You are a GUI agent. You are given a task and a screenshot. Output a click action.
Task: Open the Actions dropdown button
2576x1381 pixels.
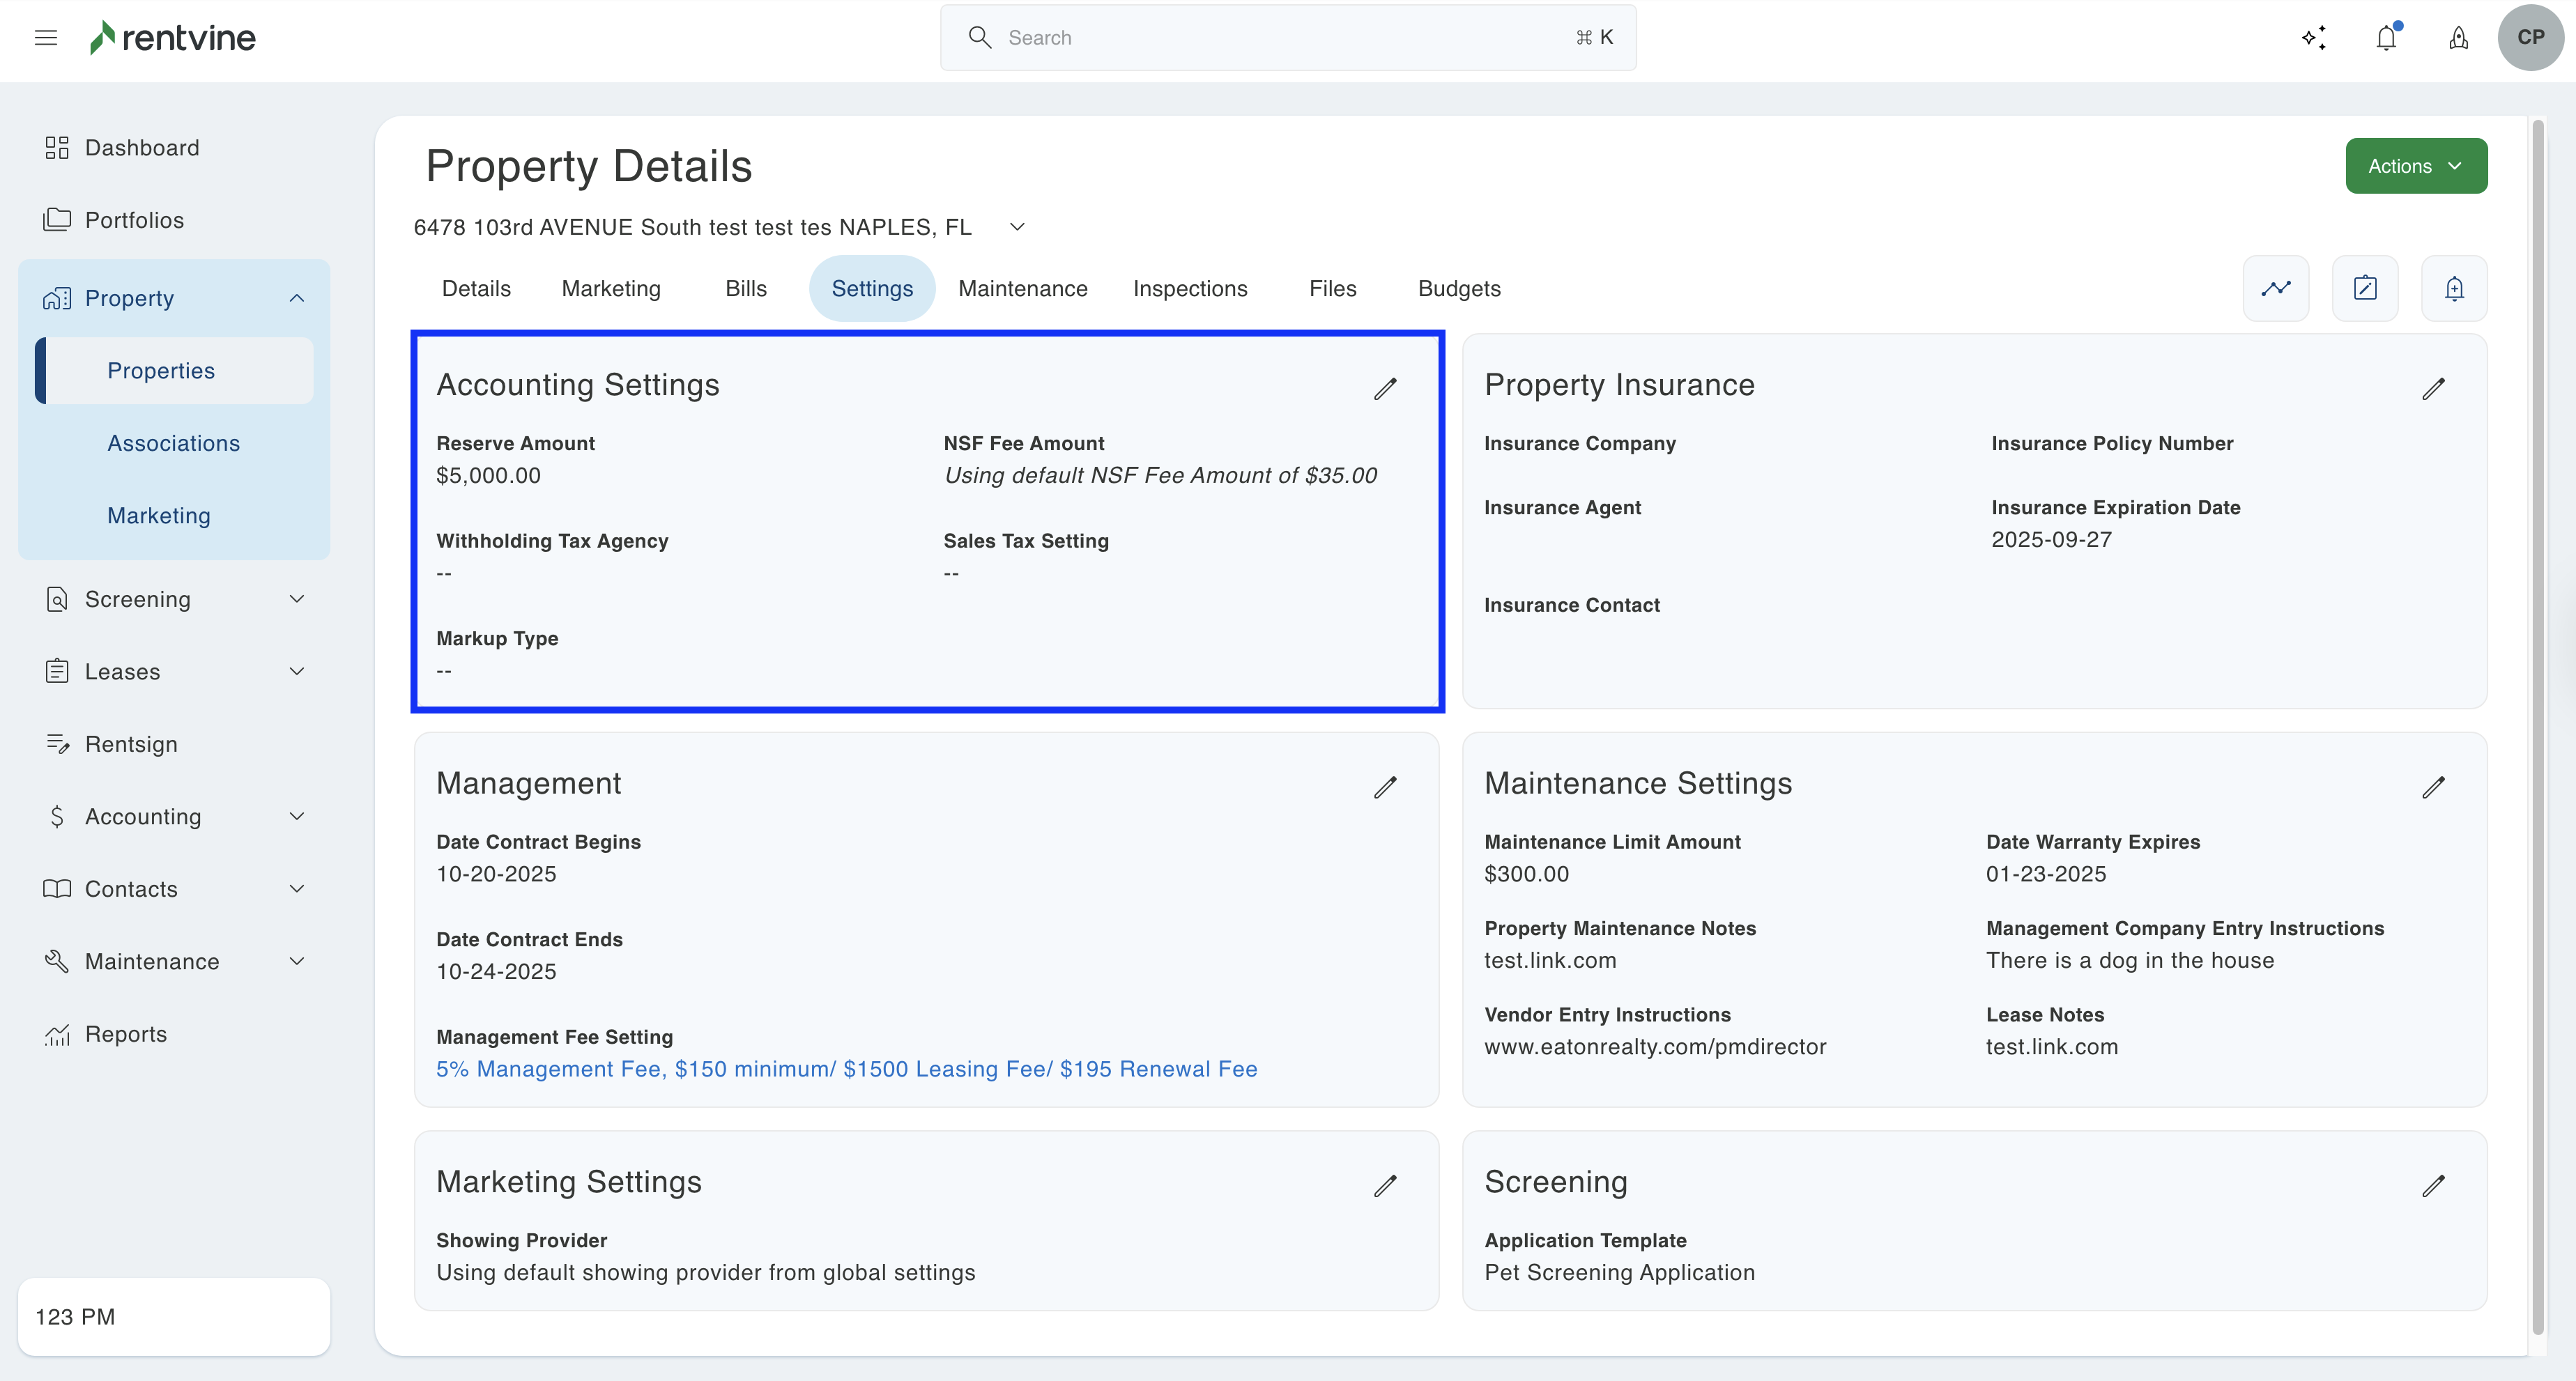2416,166
